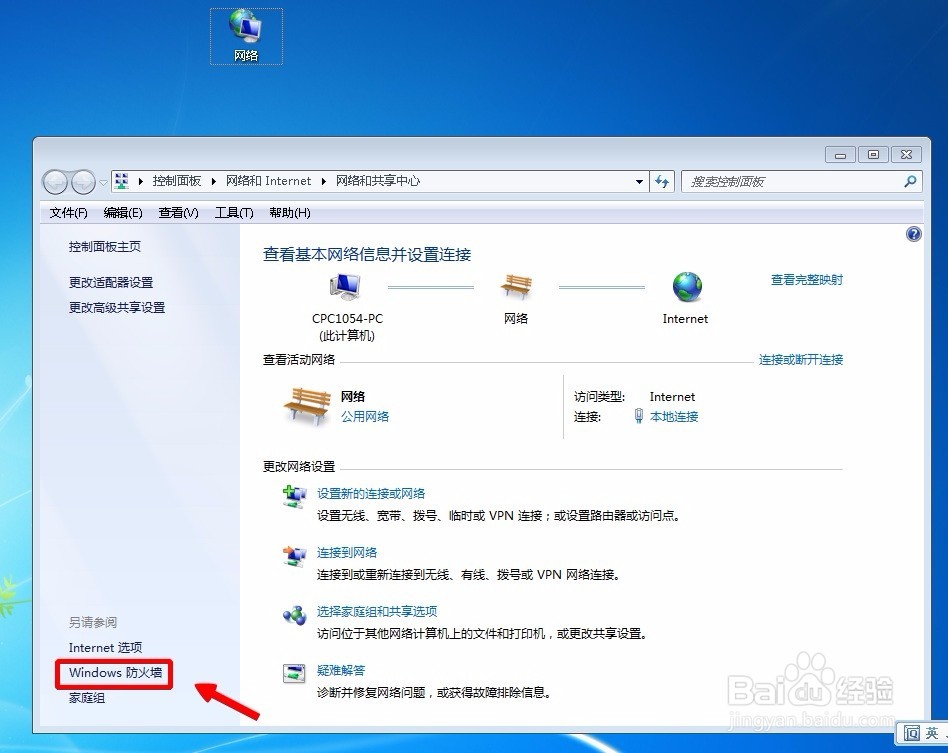The image size is (948, 753).
Task: Click 控制面板 in the address breadcrumb
Action: pos(177,181)
